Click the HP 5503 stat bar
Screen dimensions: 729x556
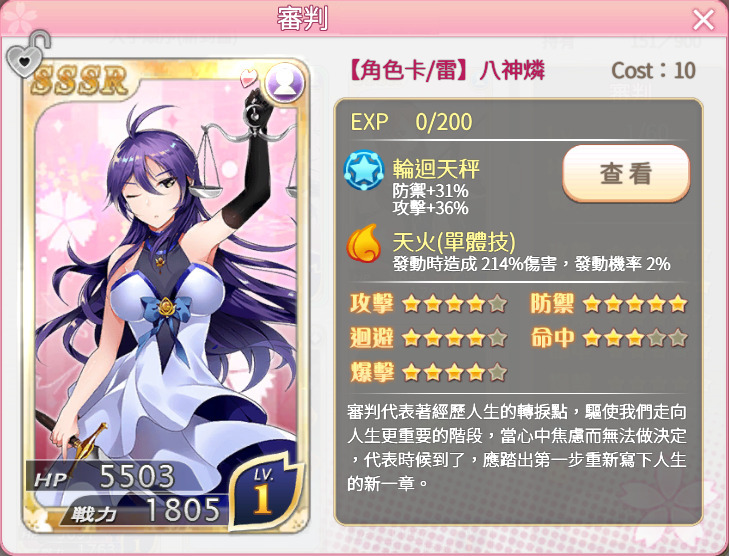[x=107, y=477]
